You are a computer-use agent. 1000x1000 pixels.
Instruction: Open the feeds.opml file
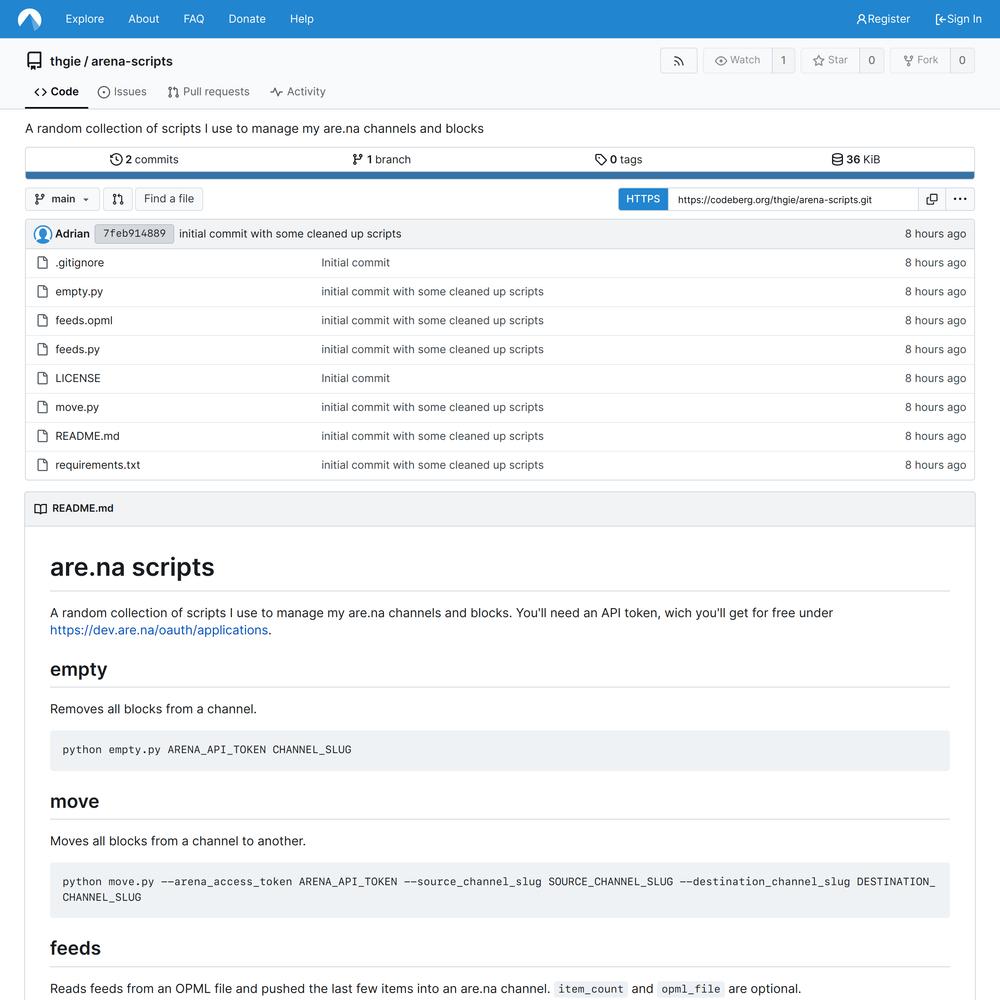pos(84,320)
